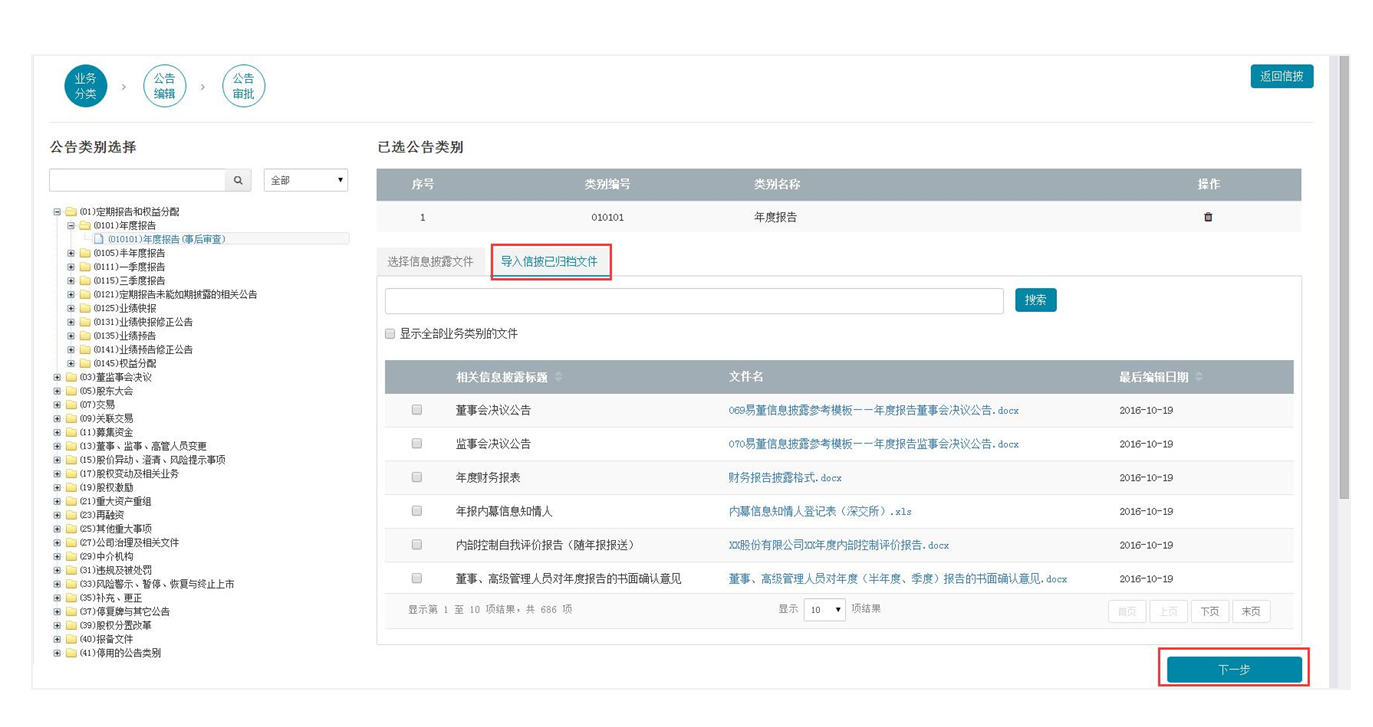Expand the (13)董事、监事、高管人员变更 node
Screen dimensions: 1373x727
click(x=57, y=446)
